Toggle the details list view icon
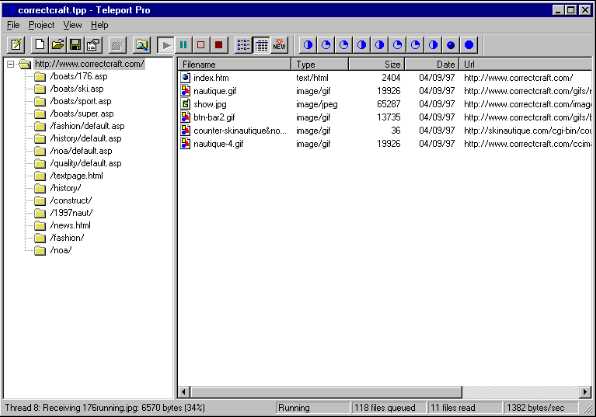This screenshot has height=417, width=596. 262,45
